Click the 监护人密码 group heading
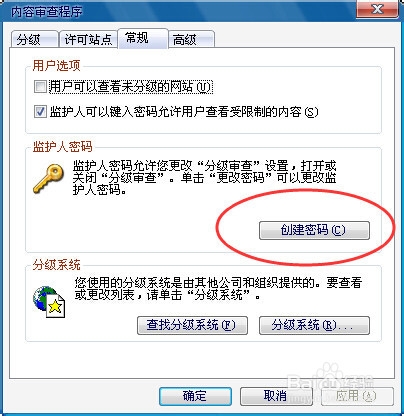This screenshot has height=416, width=404. coord(62,147)
